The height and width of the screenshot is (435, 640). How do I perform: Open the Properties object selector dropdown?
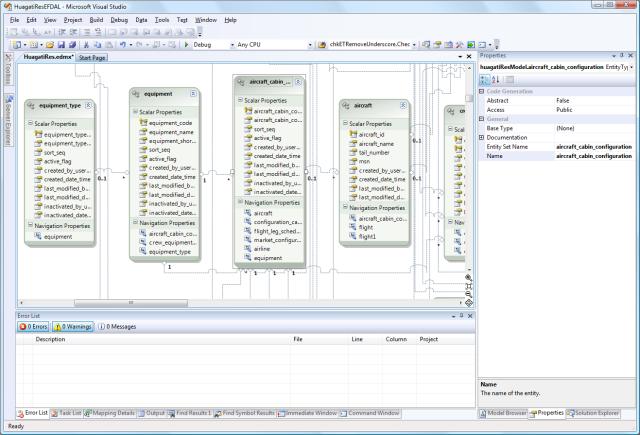(632, 67)
